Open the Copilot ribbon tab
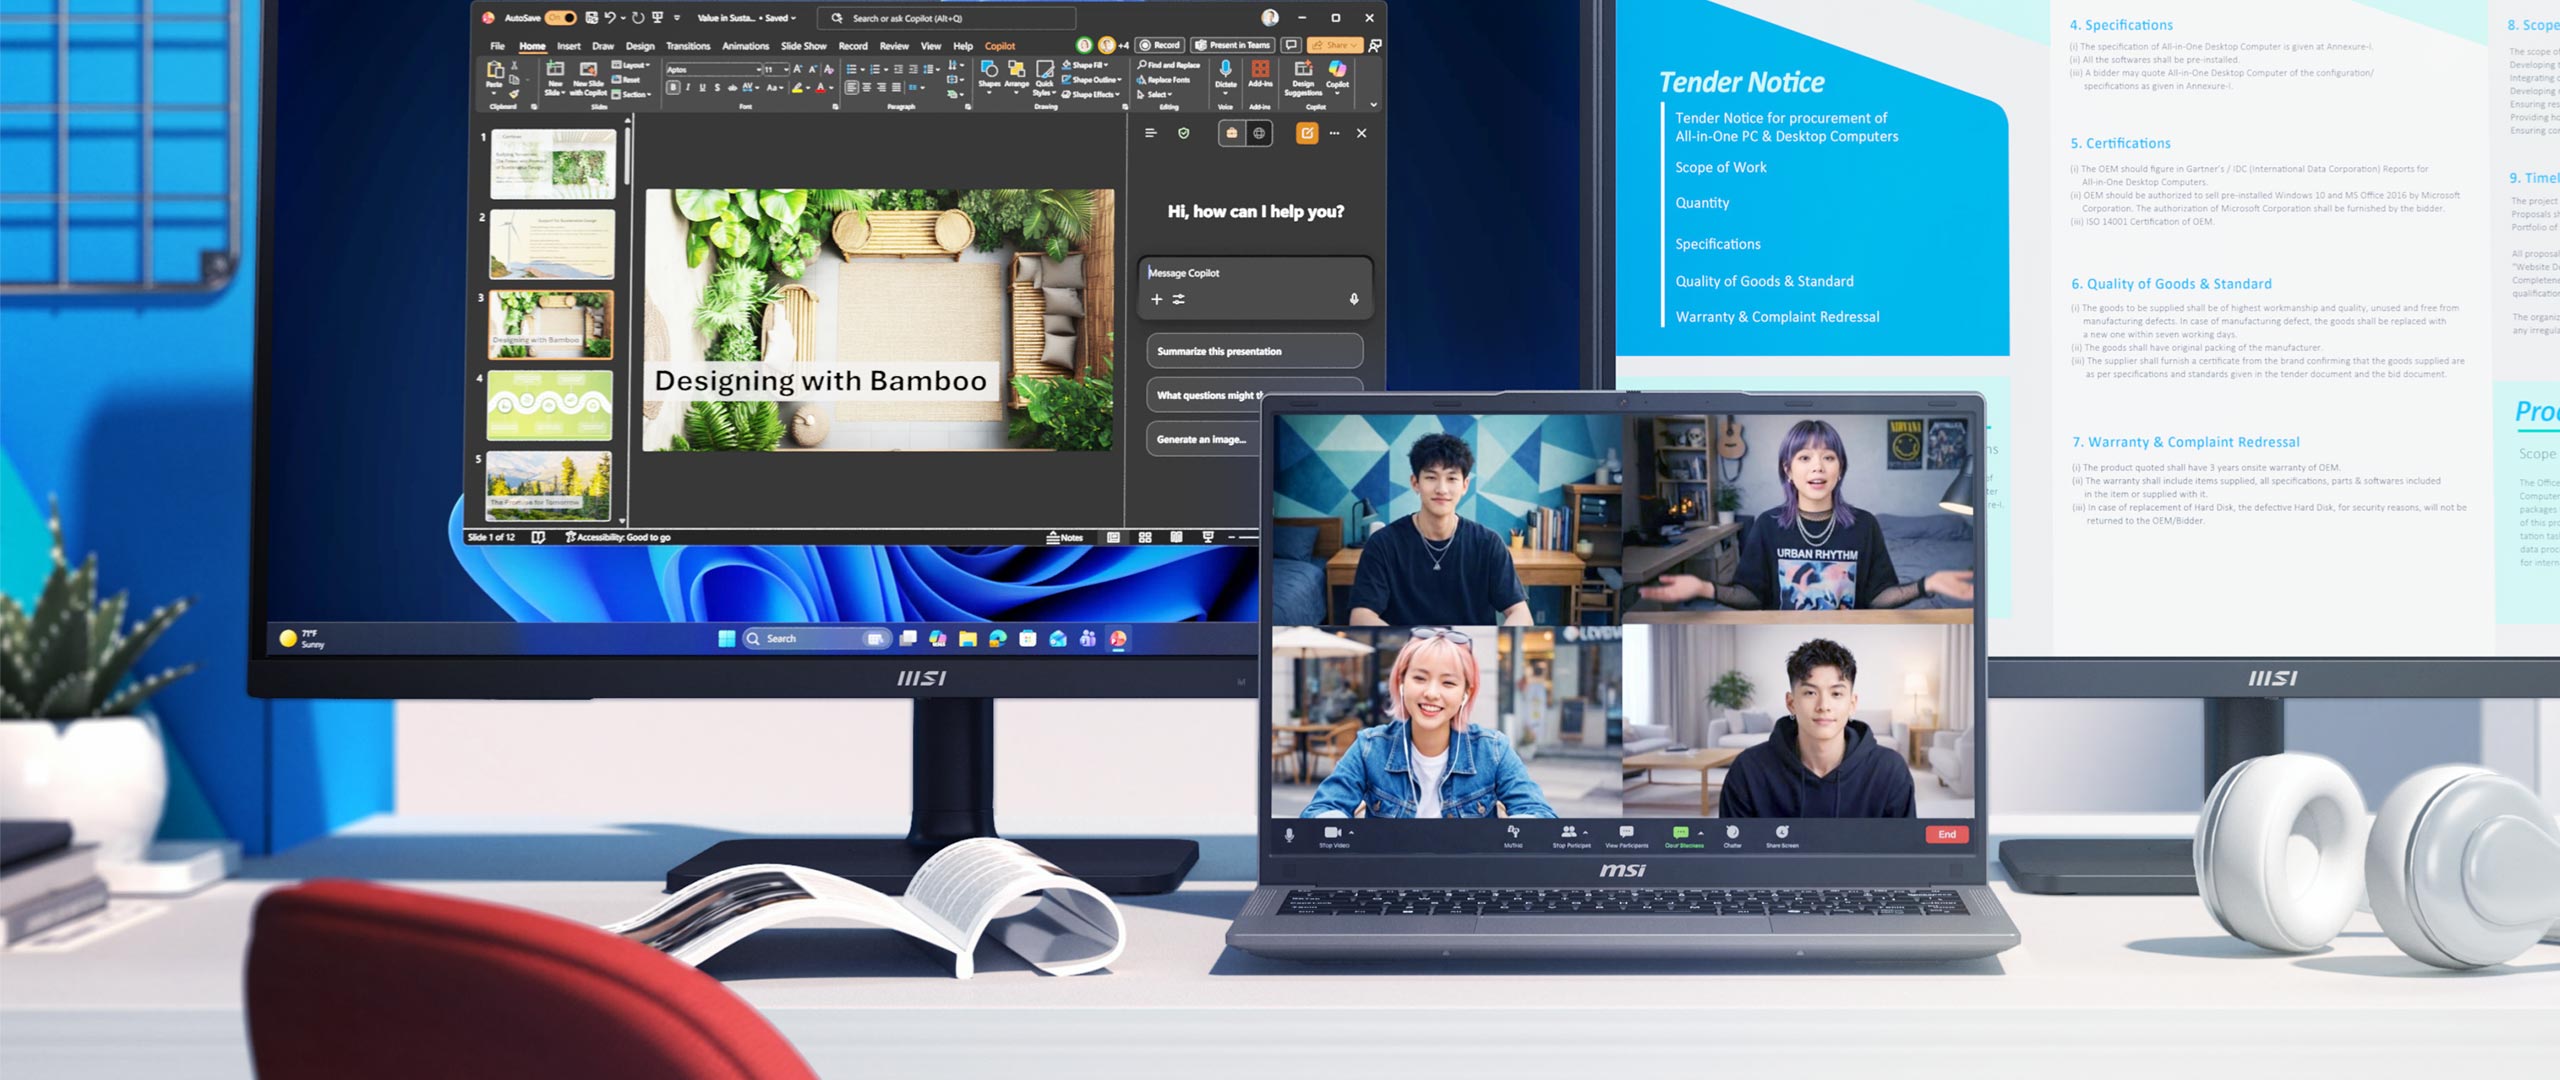The width and height of the screenshot is (2560, 1080). pyautogui.click(x=999, y=46)
